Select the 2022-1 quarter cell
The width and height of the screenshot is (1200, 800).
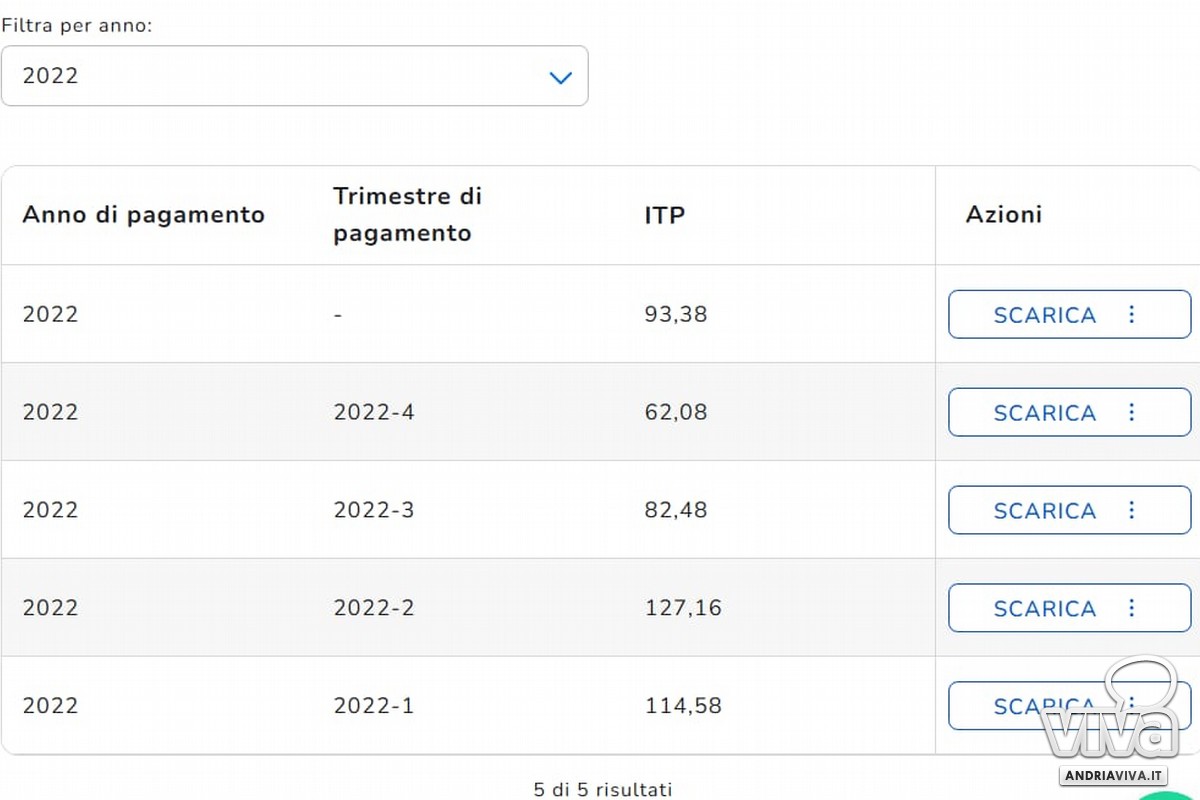click(374, 706)
